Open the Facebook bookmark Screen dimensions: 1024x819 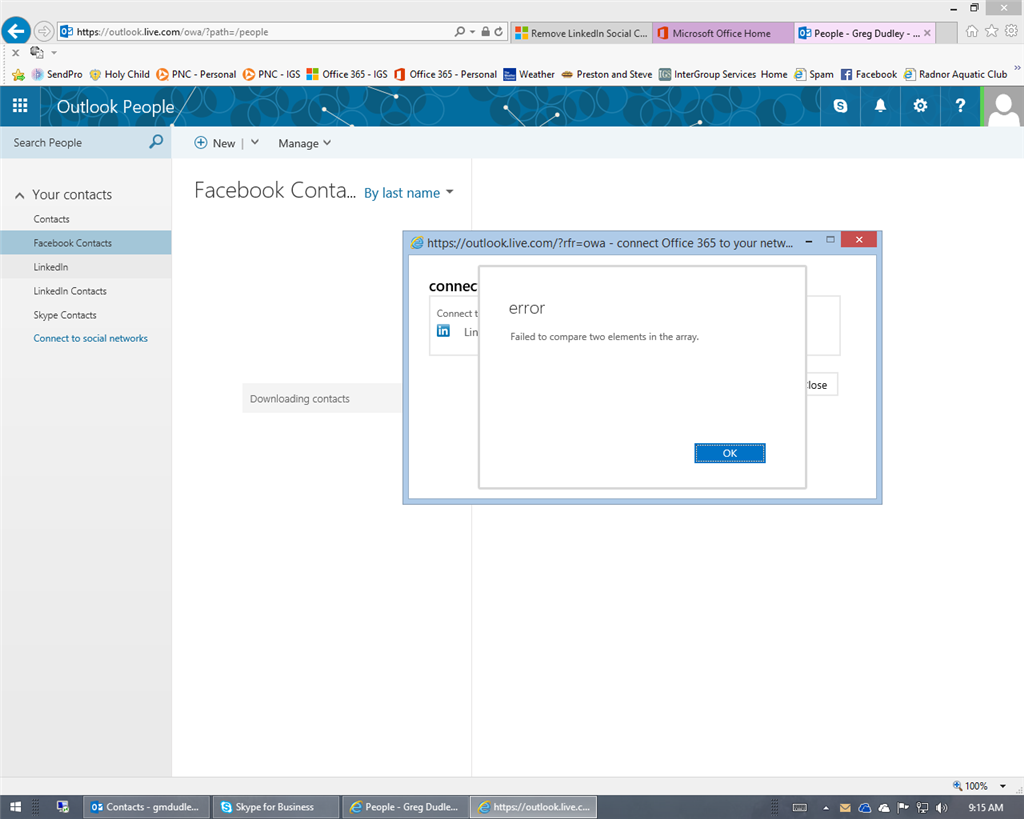pyautogui.click(x=869, y=74)
